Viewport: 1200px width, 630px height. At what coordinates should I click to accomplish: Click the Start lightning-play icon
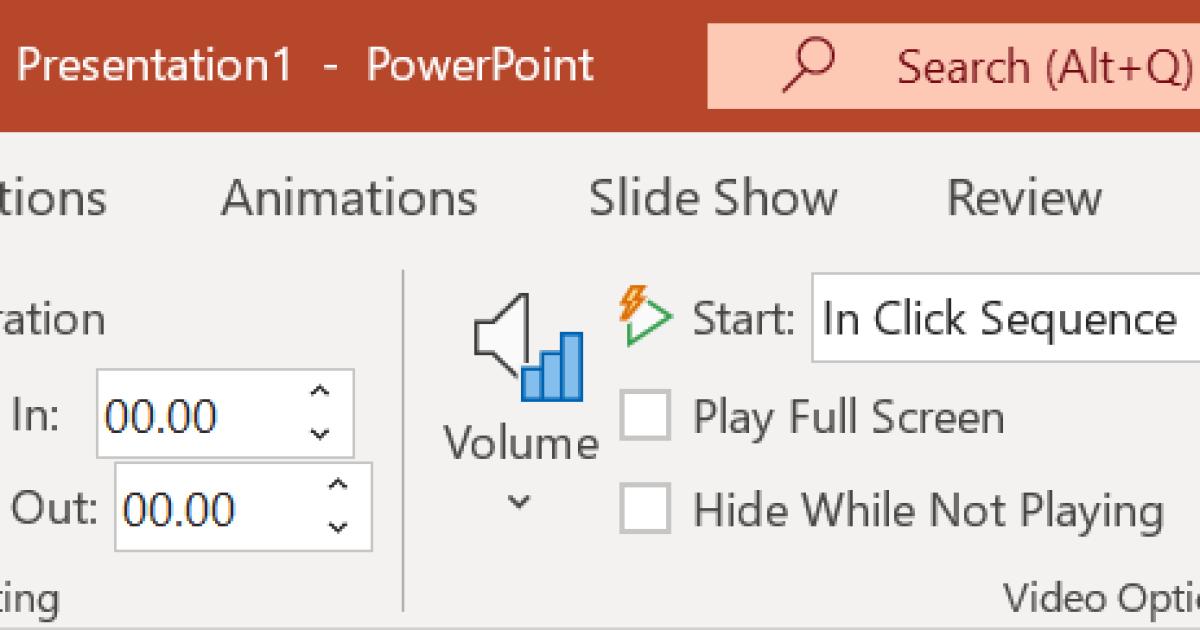pos(645,317)
